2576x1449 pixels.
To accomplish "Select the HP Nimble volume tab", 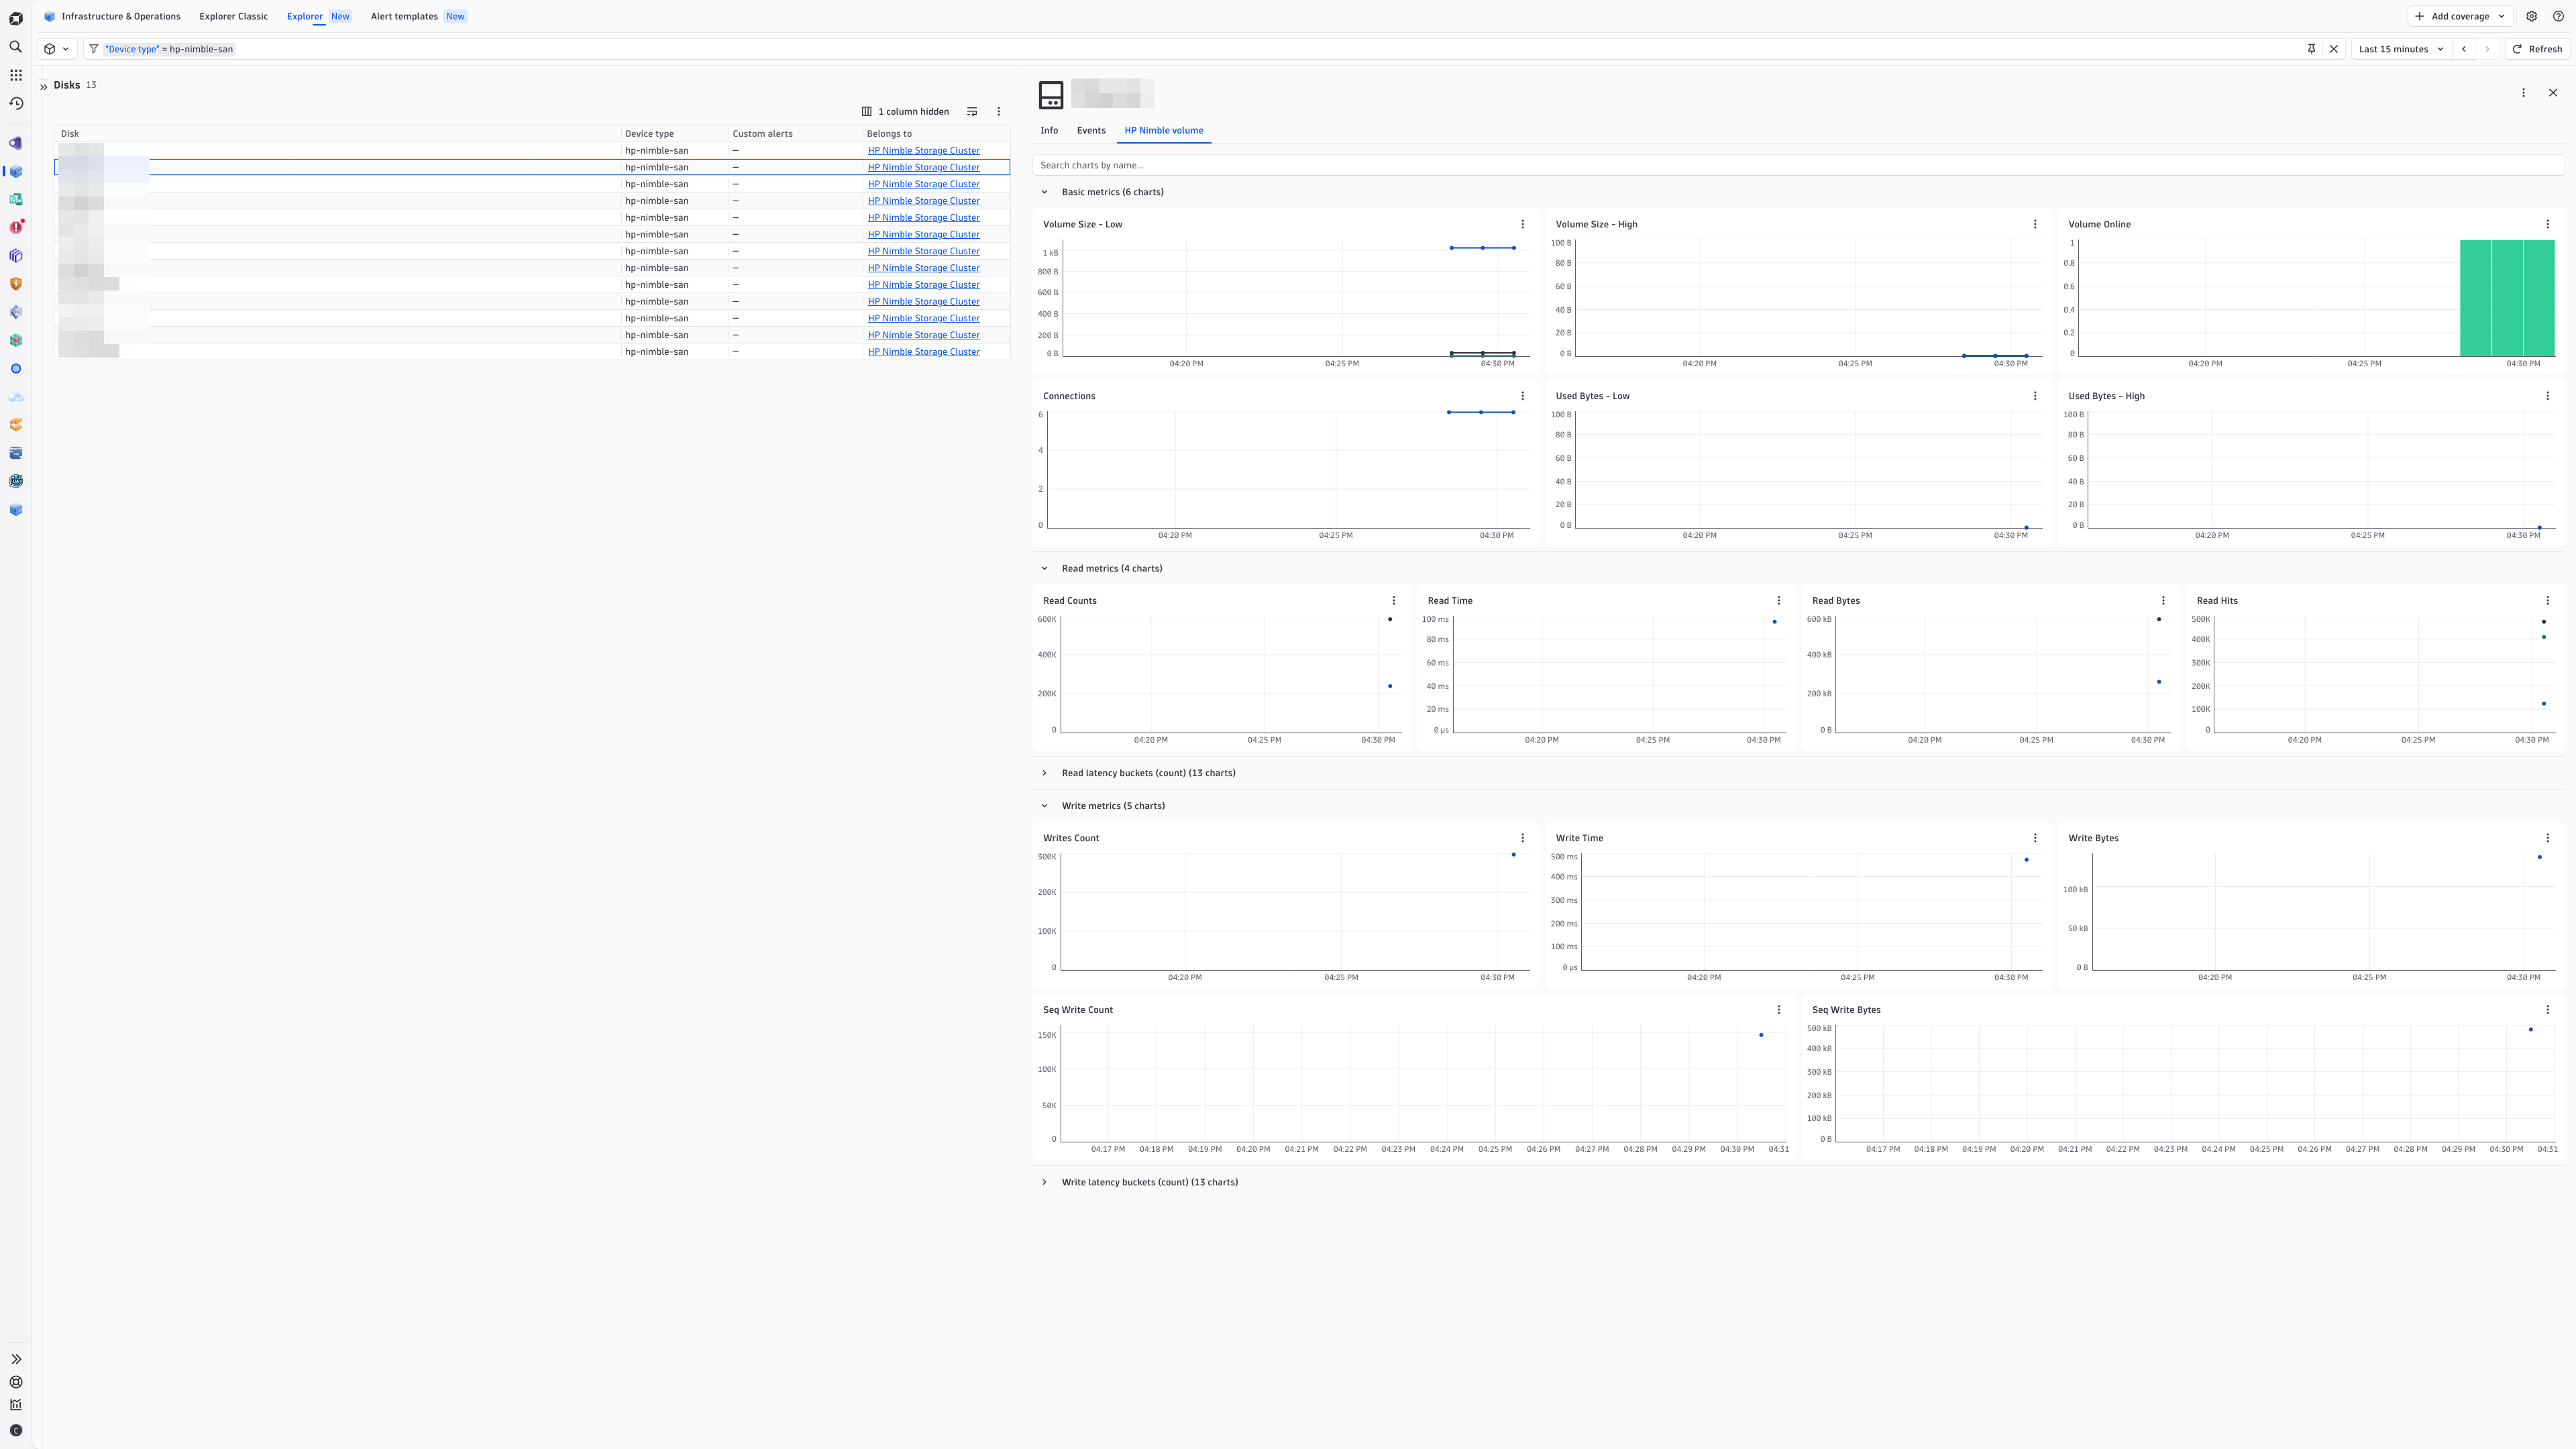I will [1164, 130].
